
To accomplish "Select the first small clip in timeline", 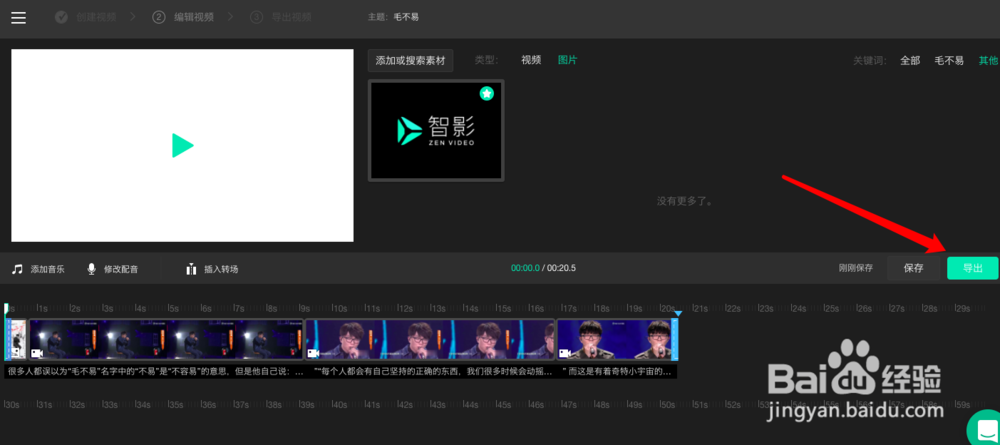I will coord(17,339).
